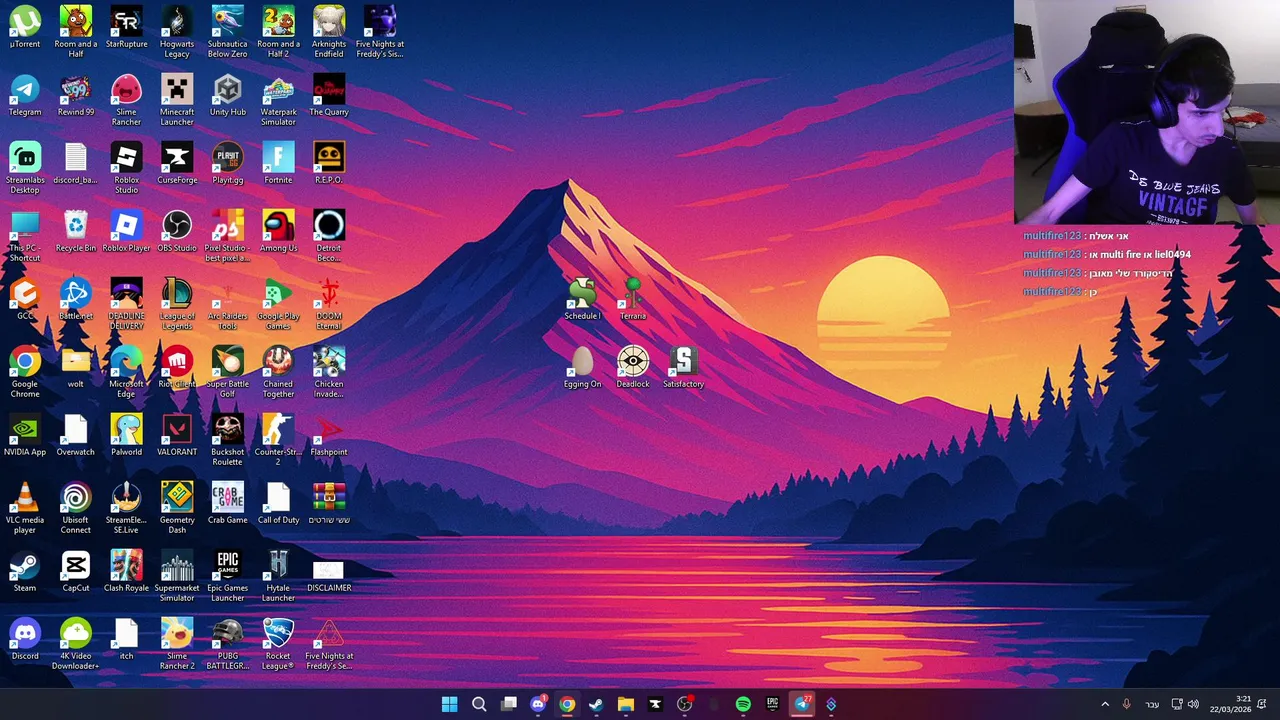Select the Crab Game shortcut
This screenshot has height=720, width=1280.
(227, 504)
